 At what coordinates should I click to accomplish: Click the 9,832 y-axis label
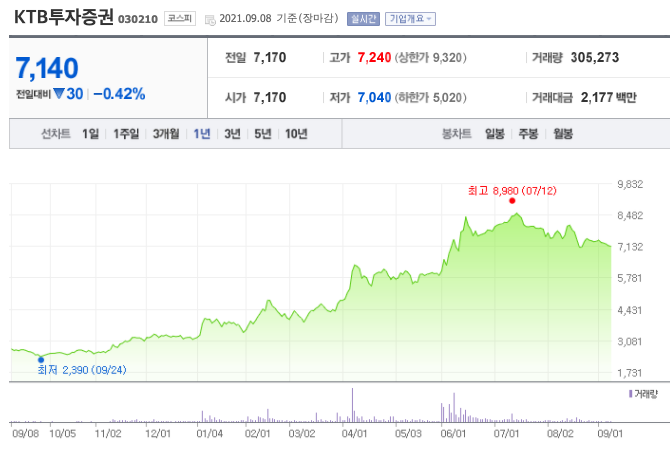point(630,185)
